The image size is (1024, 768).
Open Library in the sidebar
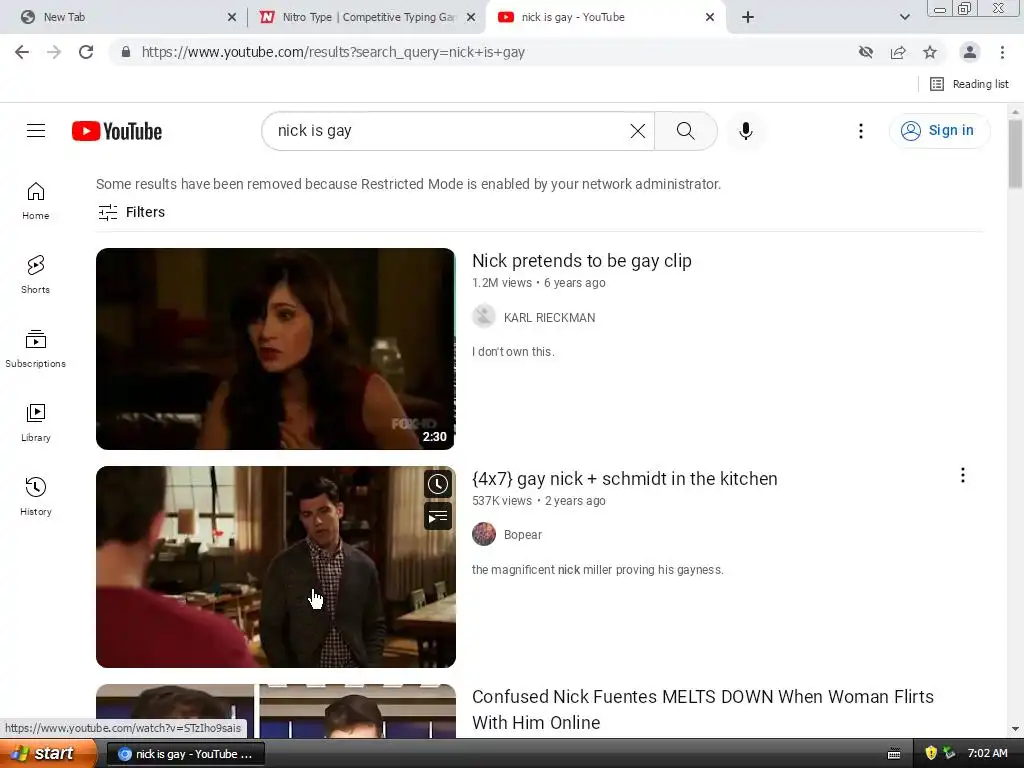click(36, 423)
